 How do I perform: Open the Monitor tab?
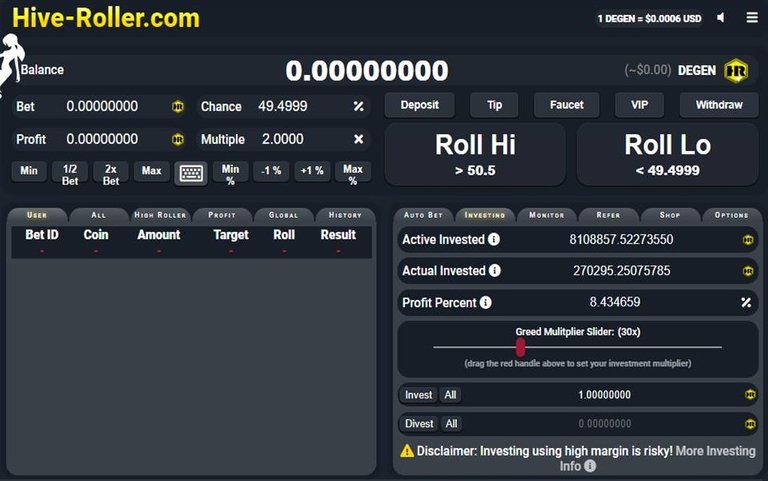(x=547, y=215)
